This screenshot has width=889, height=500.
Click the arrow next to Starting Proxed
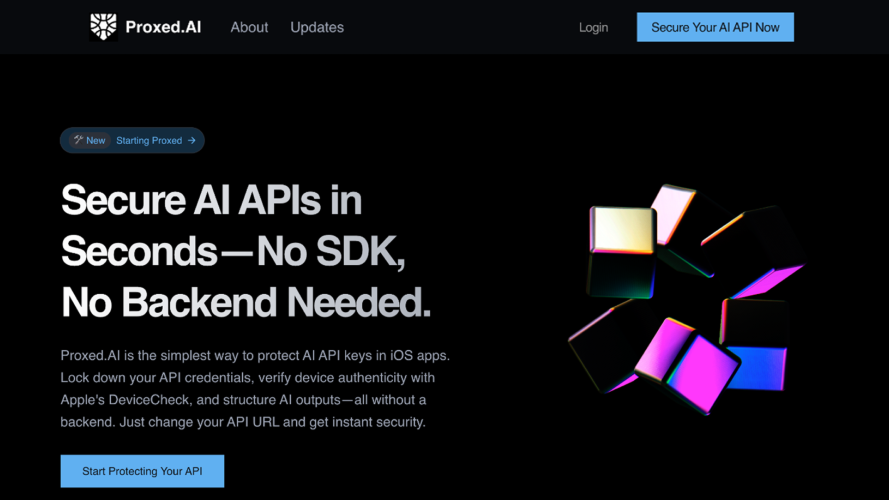[x=192, y=141]
